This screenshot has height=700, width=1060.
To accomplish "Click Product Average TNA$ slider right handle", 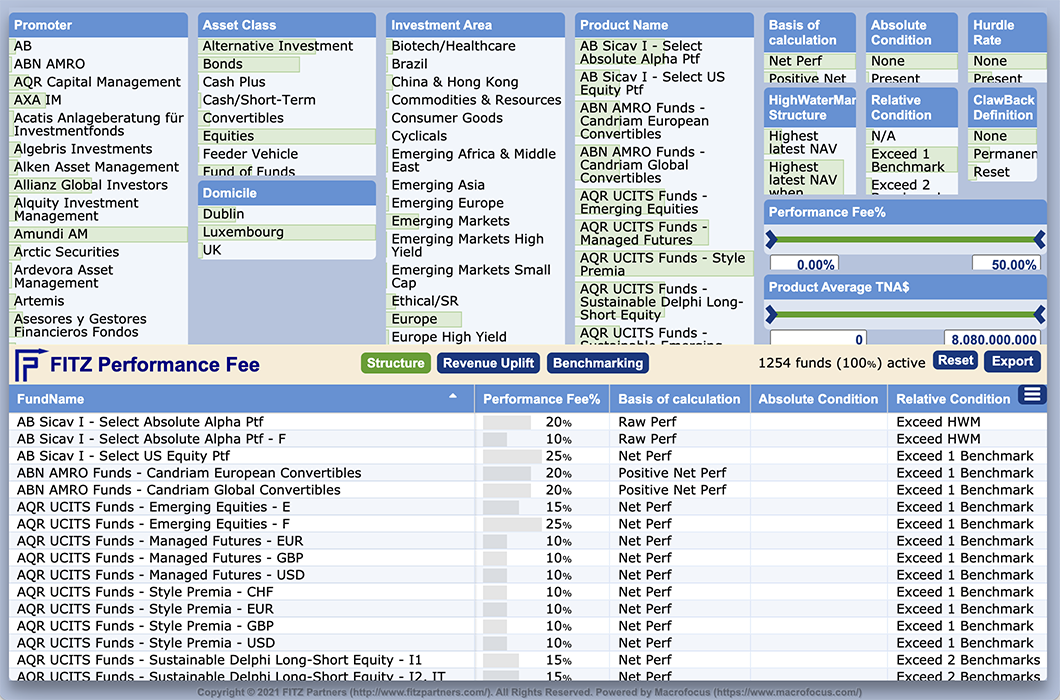I will point(1039,314).
